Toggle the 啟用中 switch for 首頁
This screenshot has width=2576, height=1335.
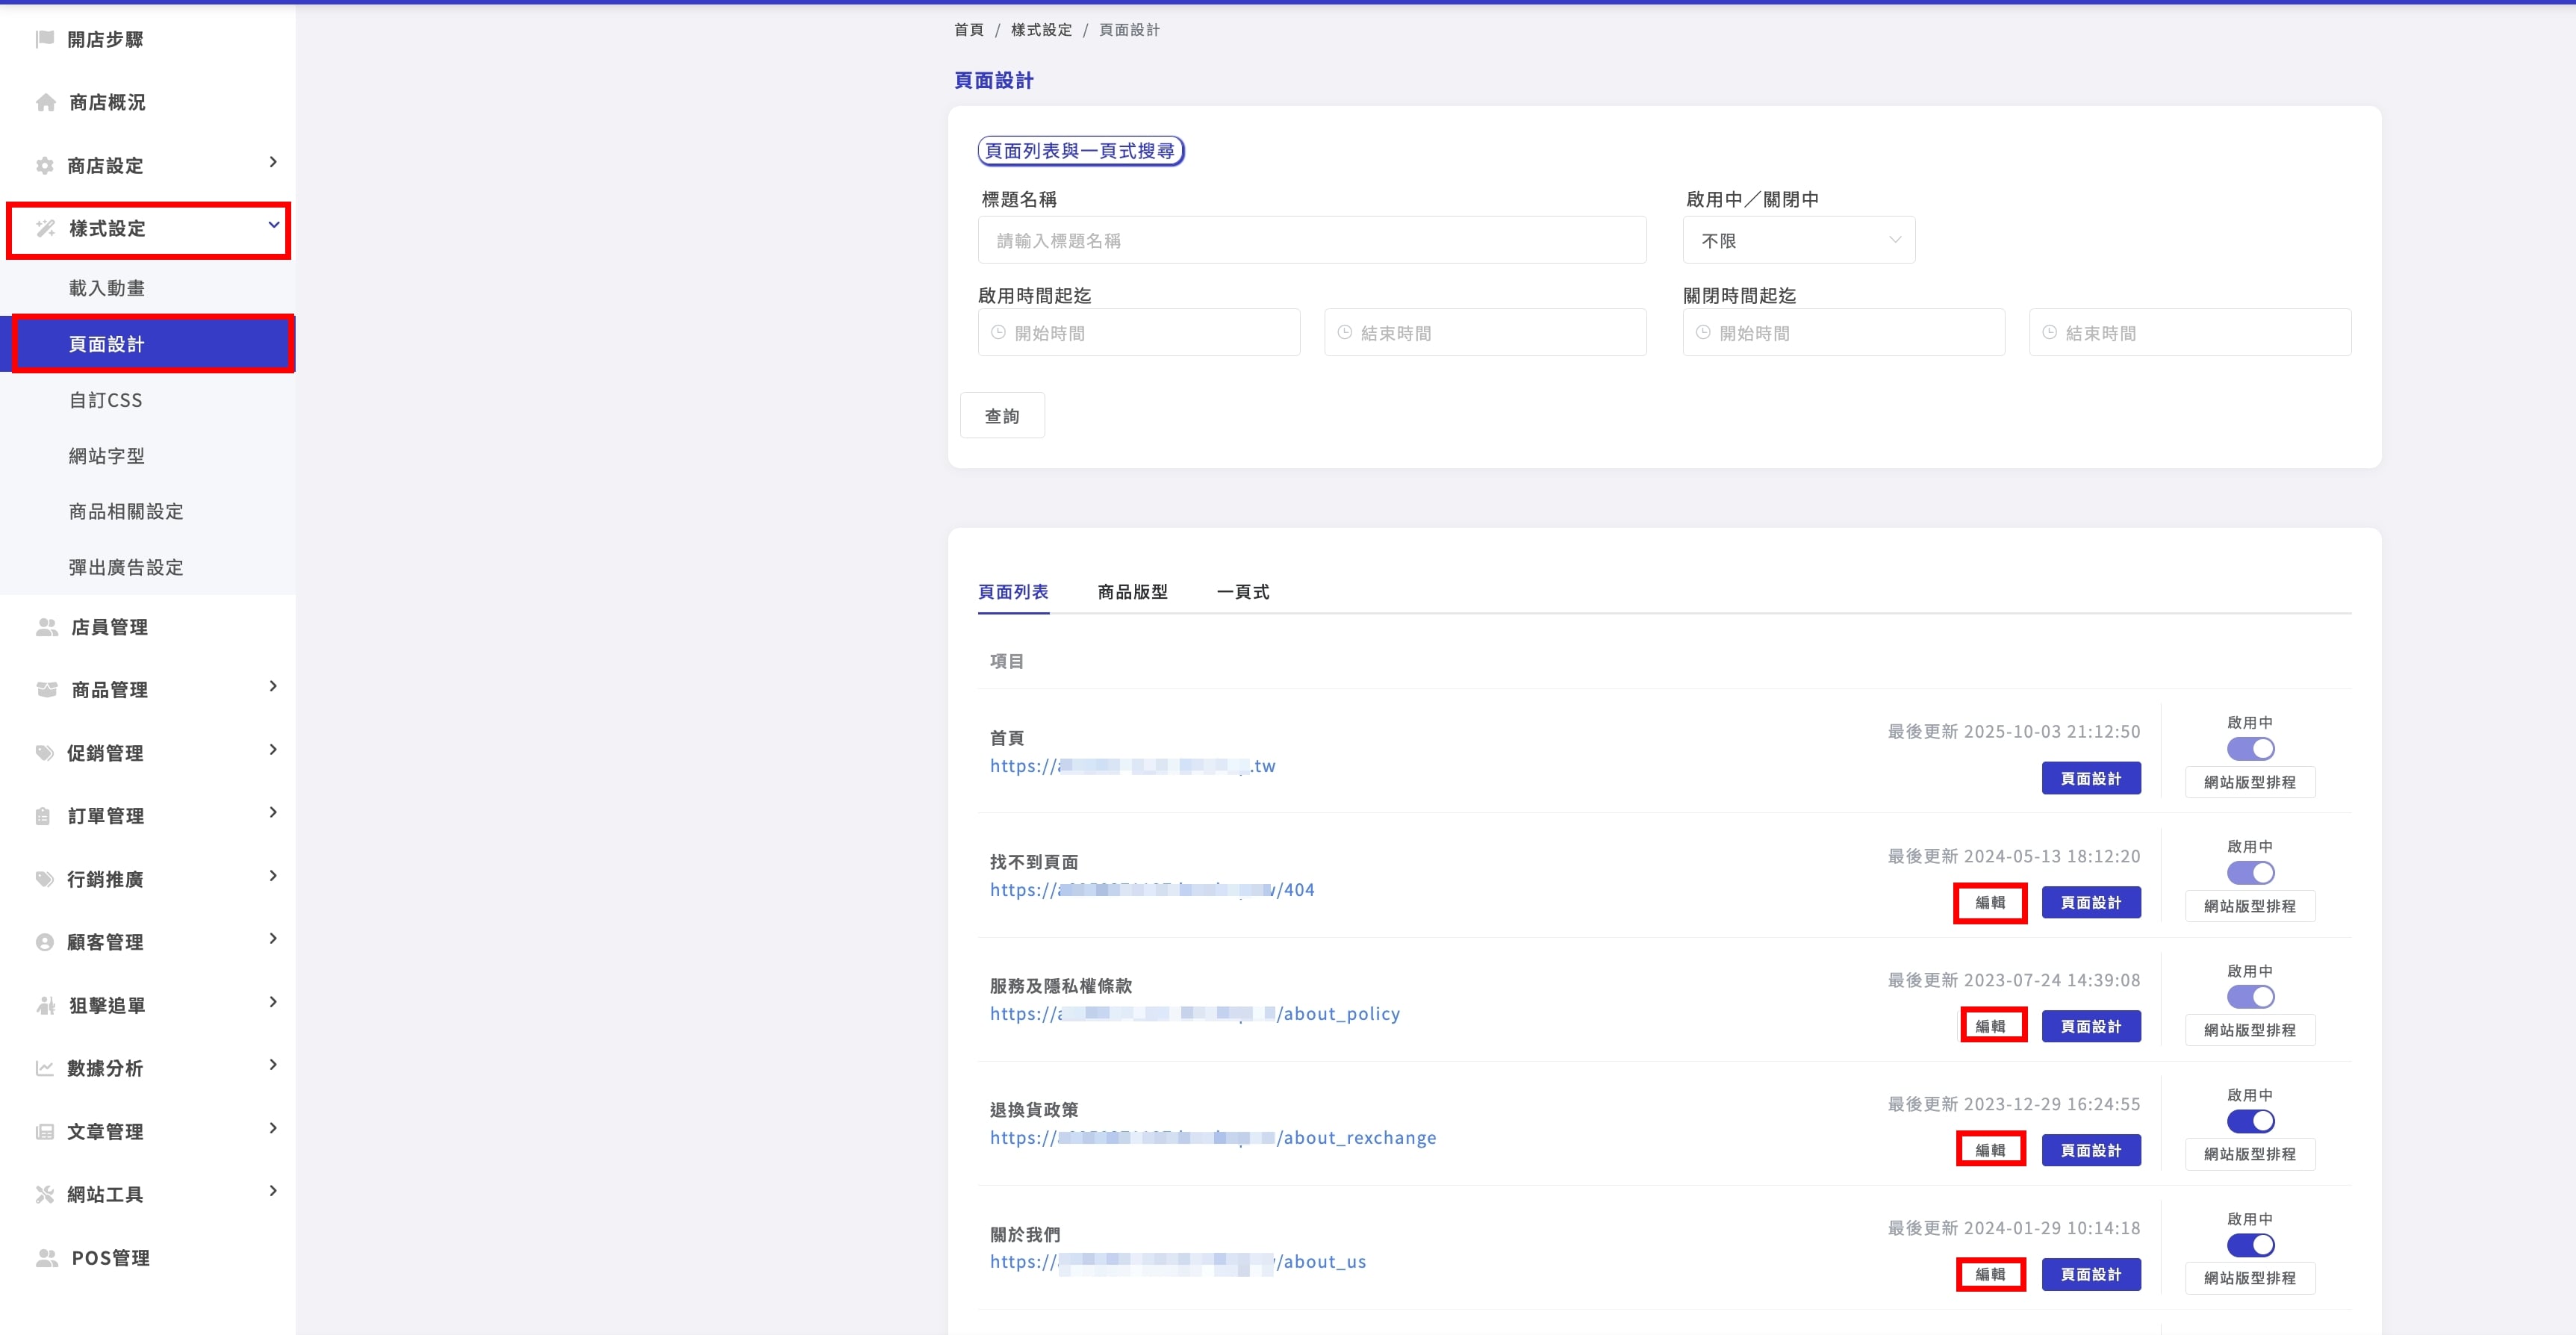[2250, 749]
